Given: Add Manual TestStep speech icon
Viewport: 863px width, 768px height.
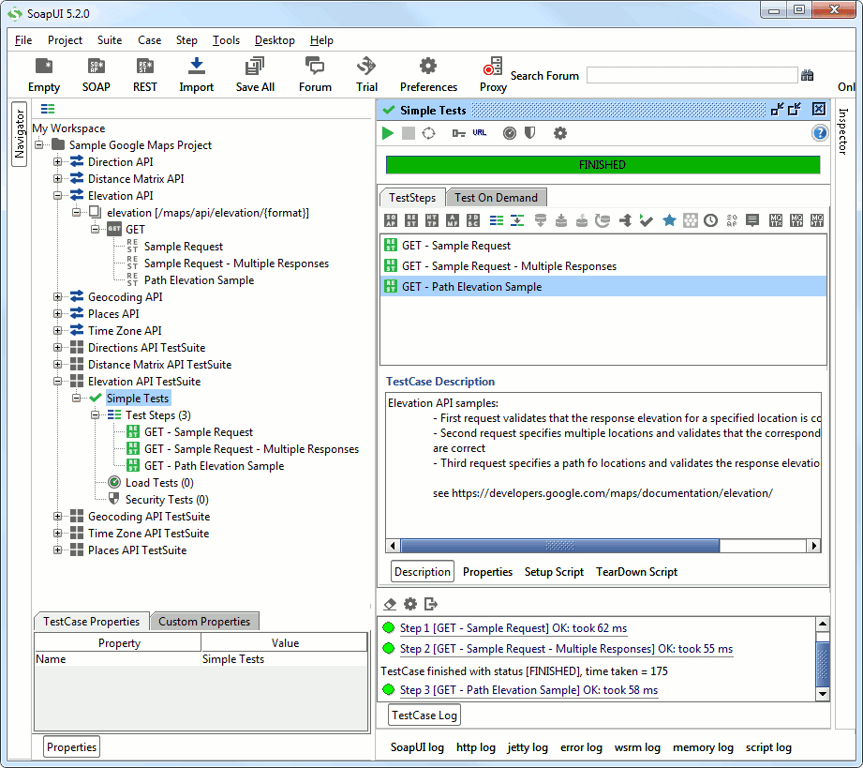Looking at the screenshot, I should click(752, 221).
